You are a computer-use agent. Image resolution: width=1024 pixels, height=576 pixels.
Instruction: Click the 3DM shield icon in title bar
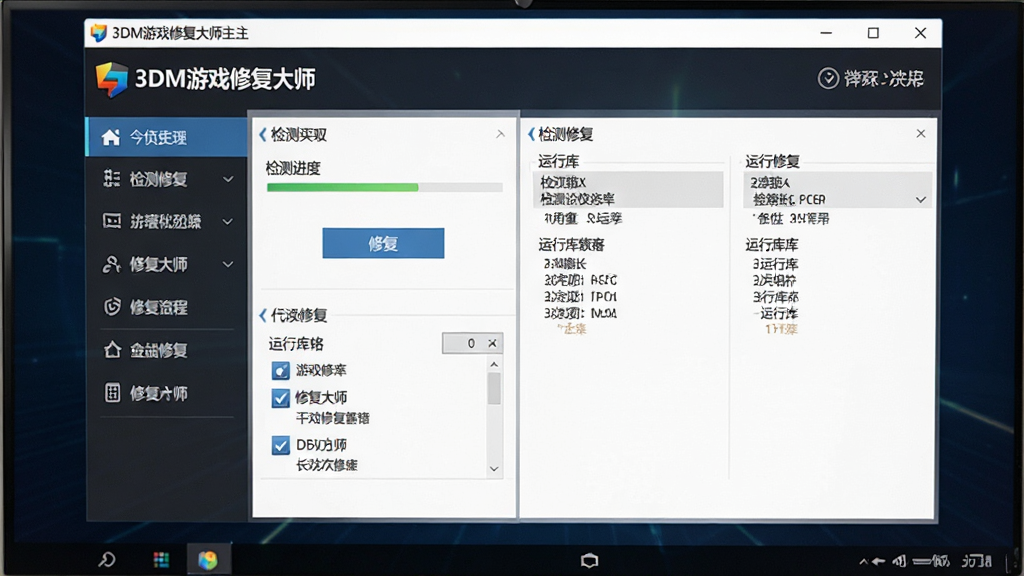(99, 33)
